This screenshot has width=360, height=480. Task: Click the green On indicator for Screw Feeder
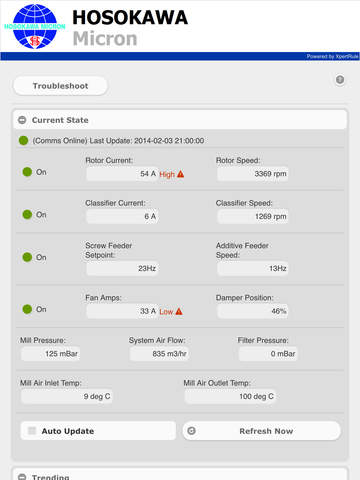point(27,257)
